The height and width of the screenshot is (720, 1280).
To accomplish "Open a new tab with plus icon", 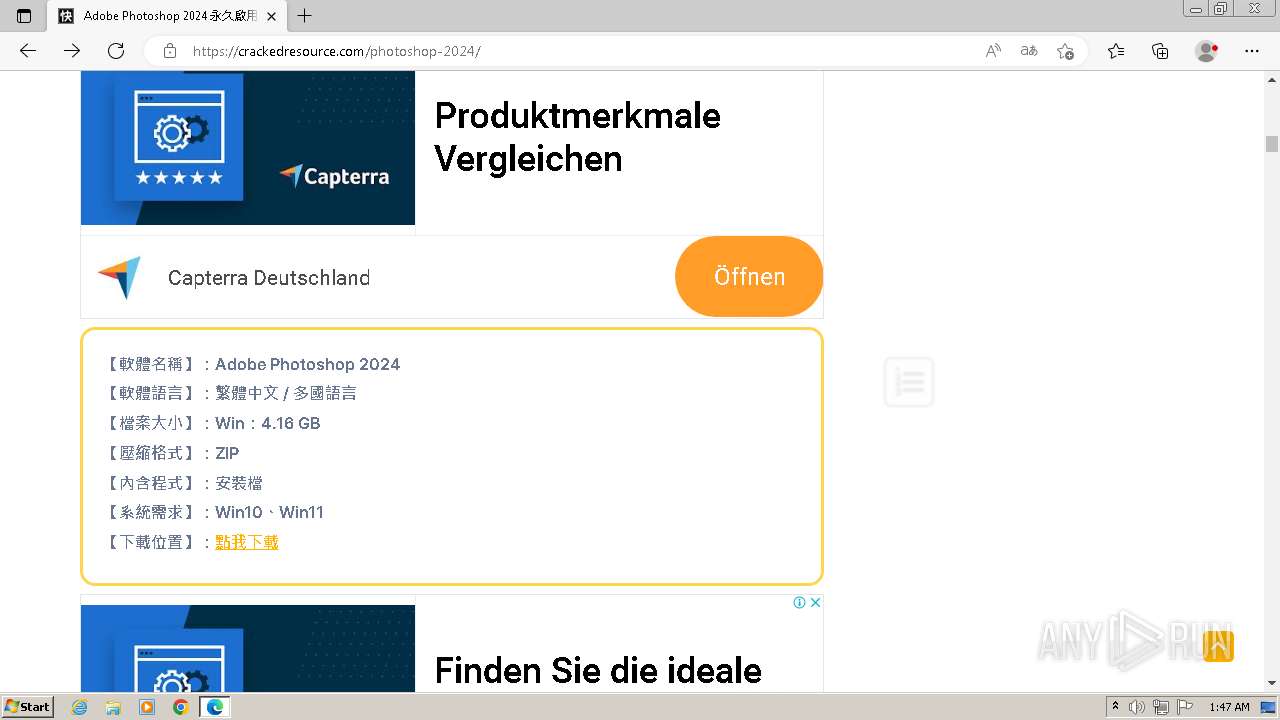I will (305, 16).
